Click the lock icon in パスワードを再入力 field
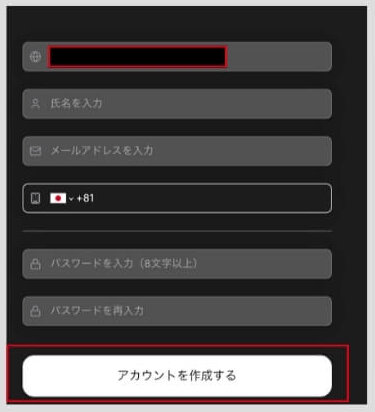The height and width of the screenshot is (412, 375). (x=35, y=311)
